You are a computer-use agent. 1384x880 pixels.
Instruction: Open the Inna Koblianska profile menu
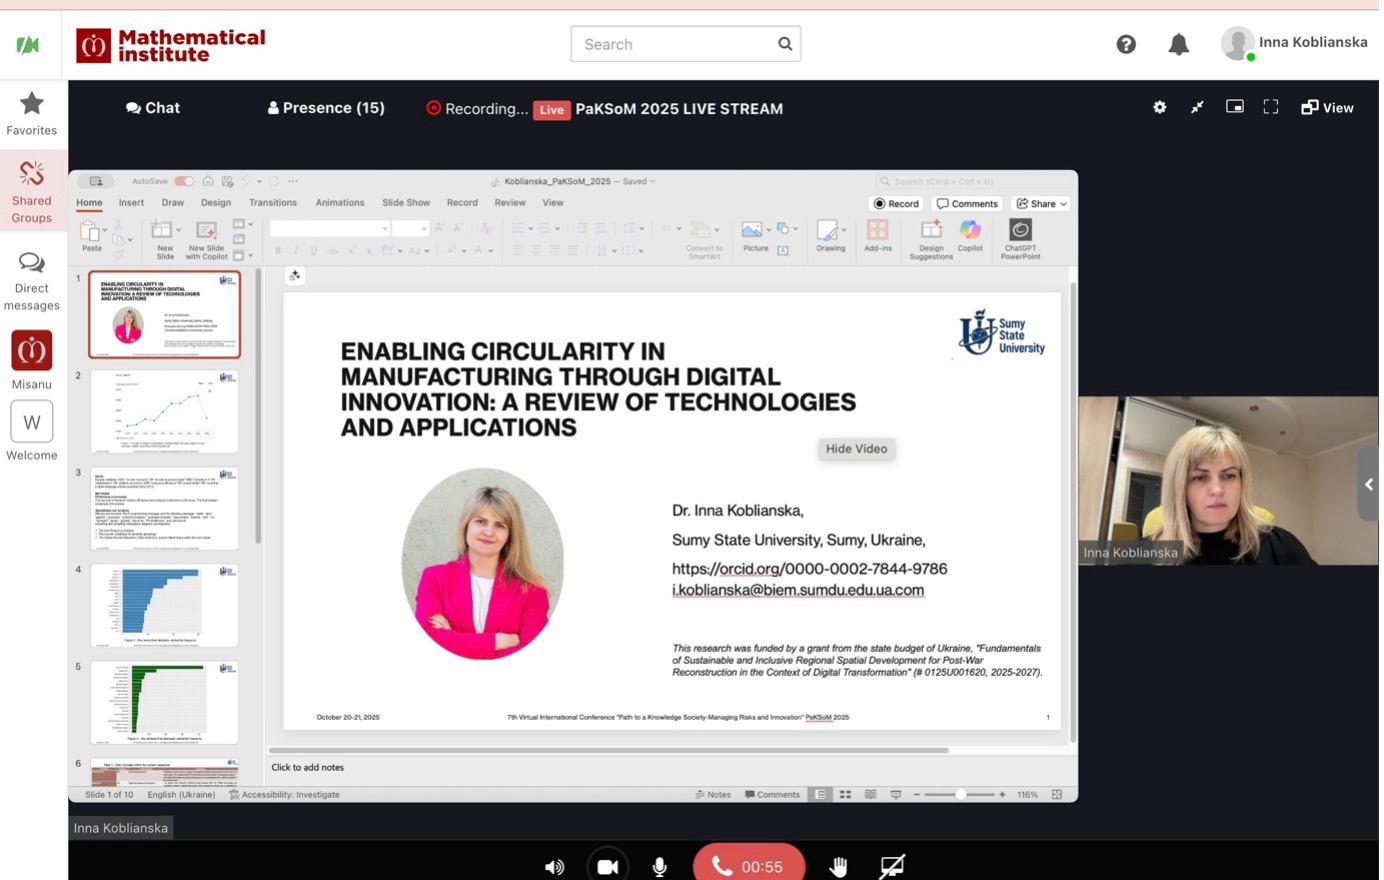coord(1294,43)
